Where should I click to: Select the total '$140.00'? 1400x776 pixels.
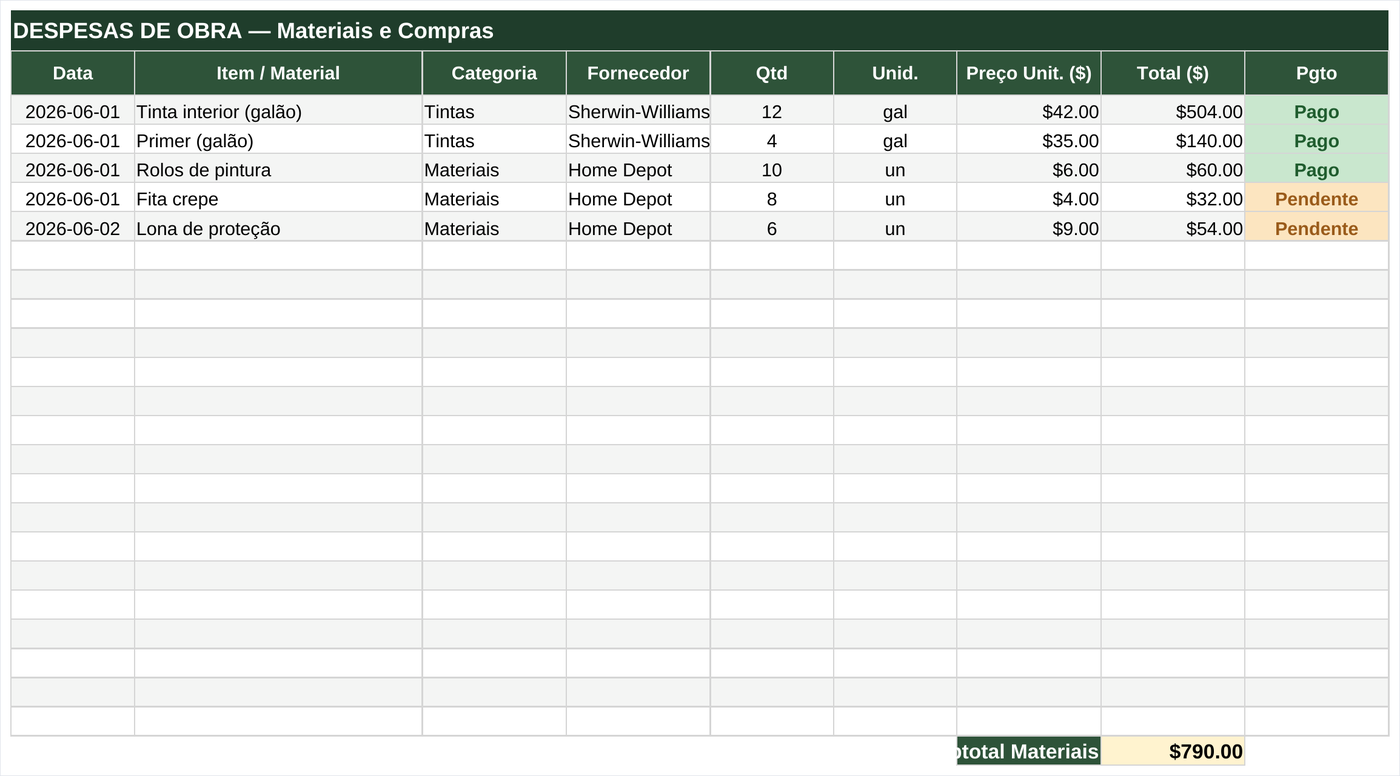(x=1173, y=140)
